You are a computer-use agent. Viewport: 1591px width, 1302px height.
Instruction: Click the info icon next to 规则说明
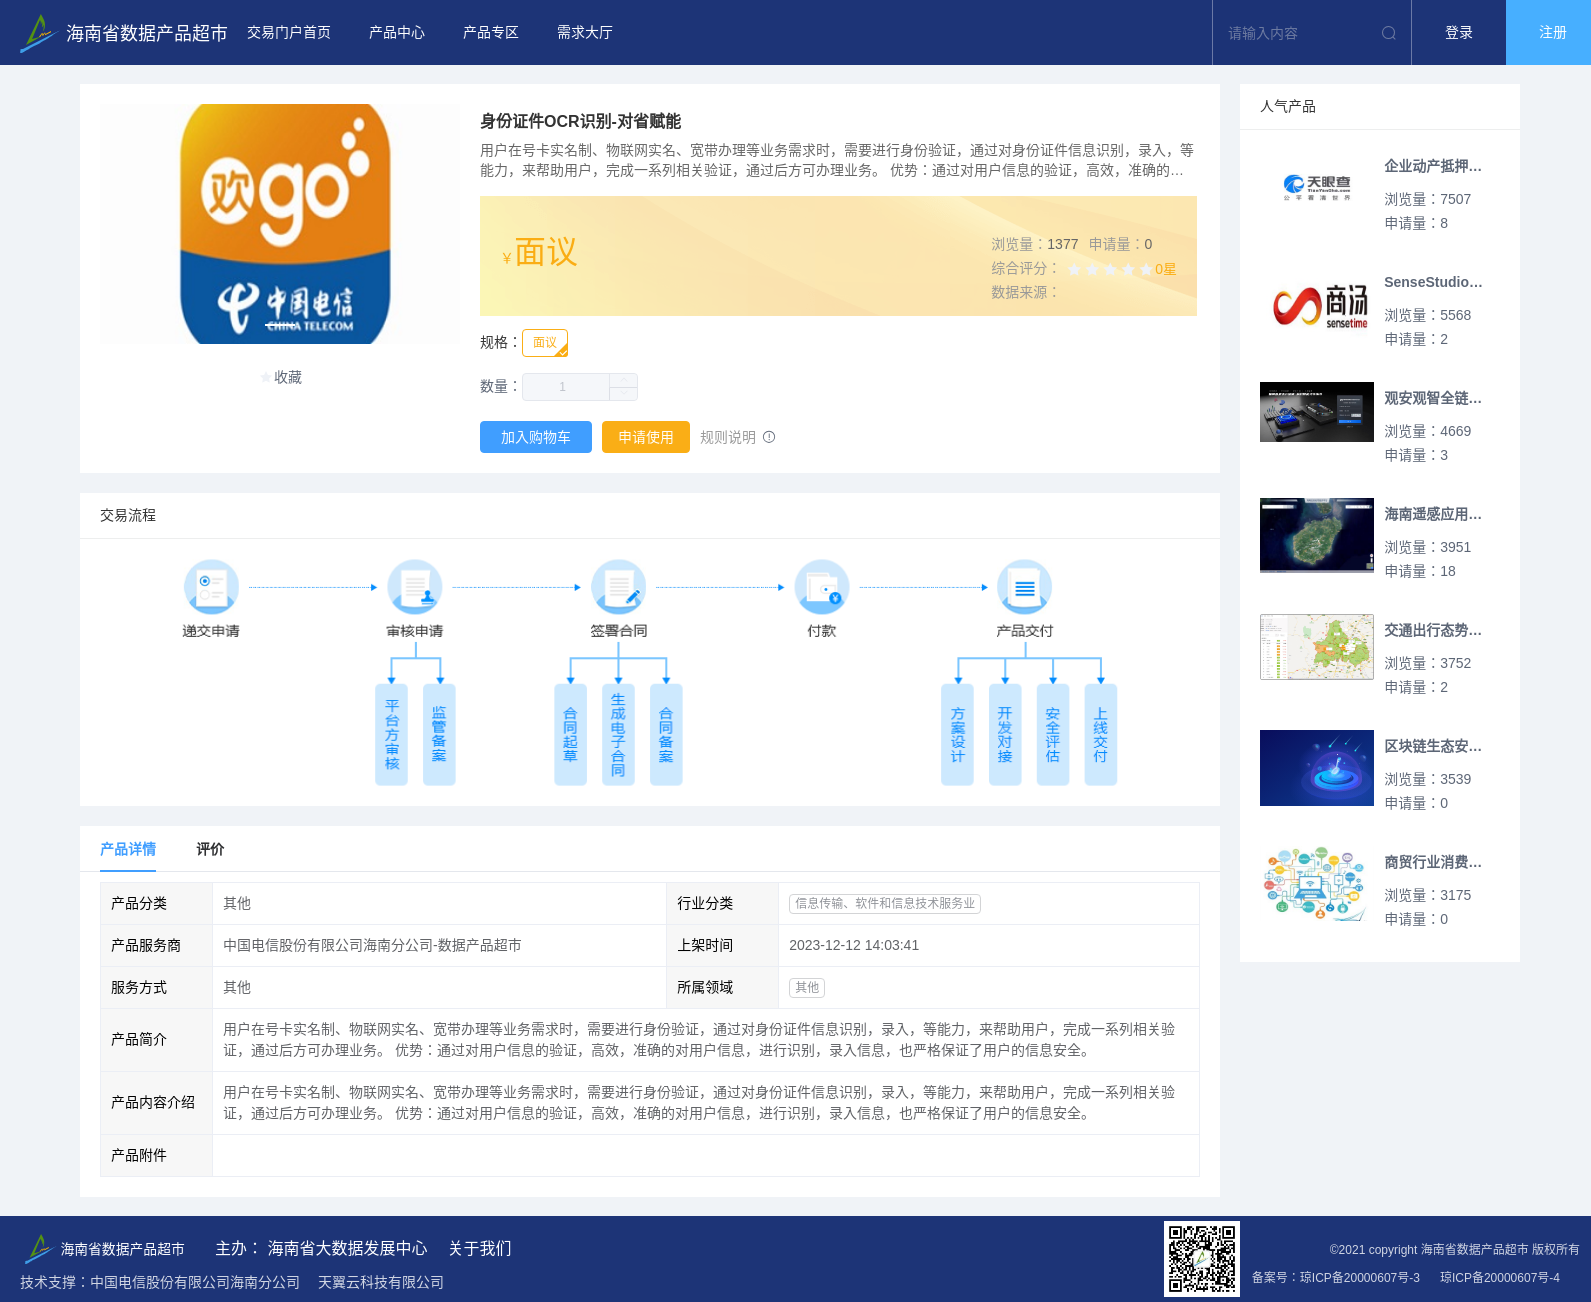point(769,437)
